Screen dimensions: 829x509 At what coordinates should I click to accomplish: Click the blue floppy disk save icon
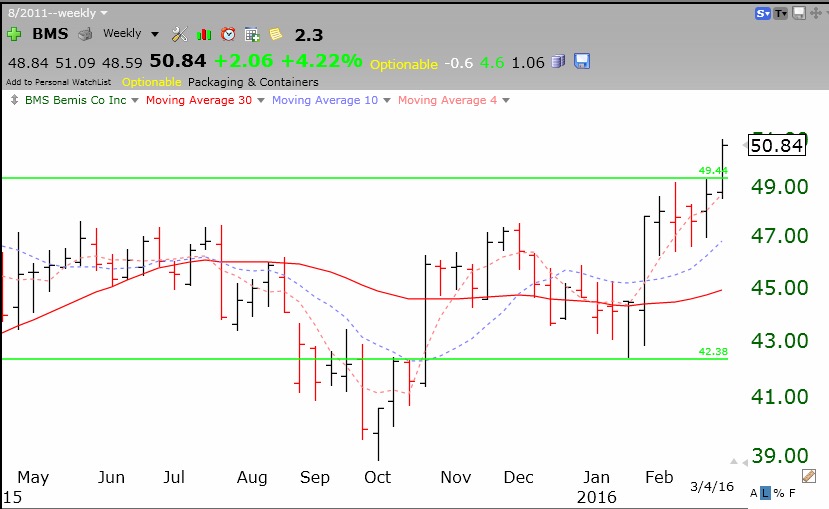(582, 61)
